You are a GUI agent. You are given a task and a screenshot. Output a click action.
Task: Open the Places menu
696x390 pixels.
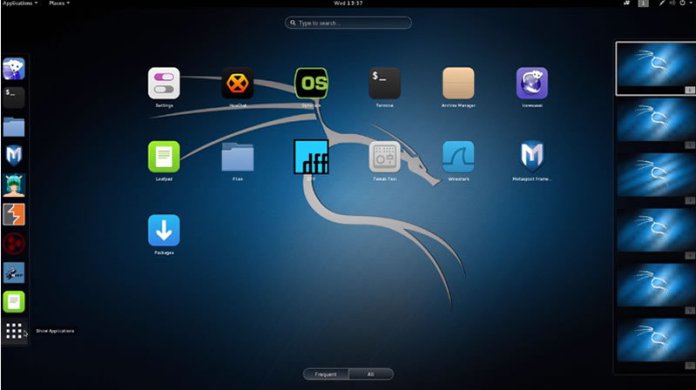[59, 3]
